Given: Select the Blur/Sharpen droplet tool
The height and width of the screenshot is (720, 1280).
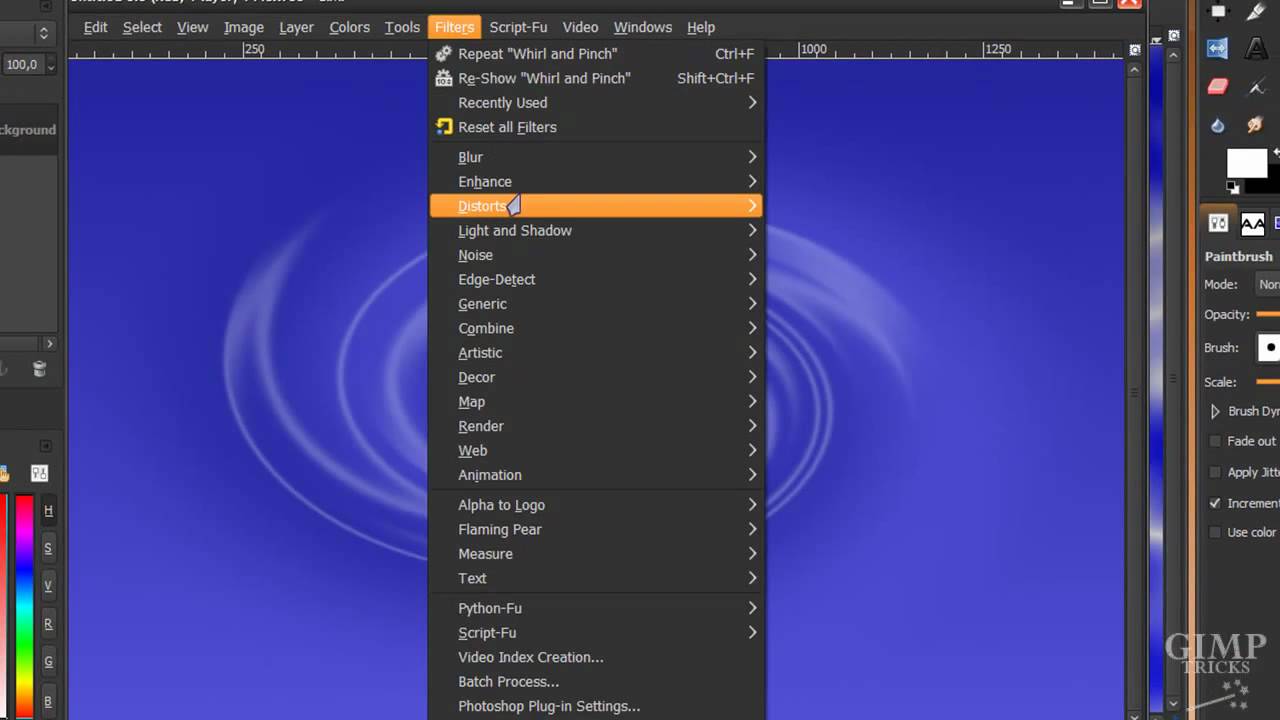Looking at the screenshot, I should (x=1217, y=125).
